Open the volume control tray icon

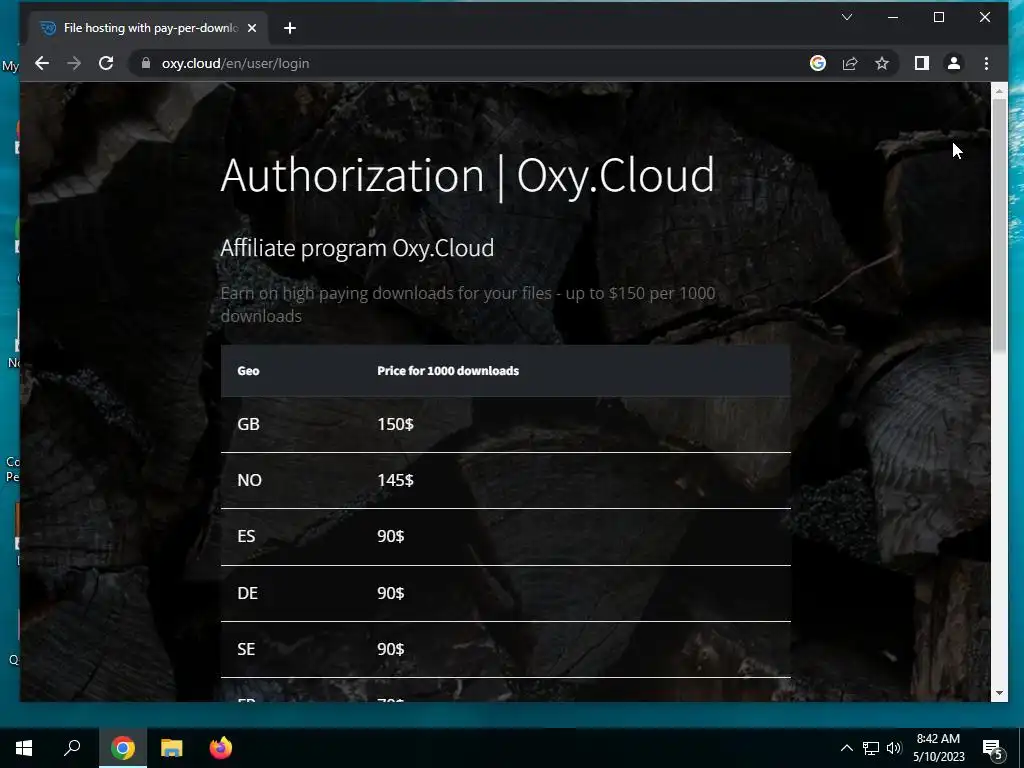894,748
